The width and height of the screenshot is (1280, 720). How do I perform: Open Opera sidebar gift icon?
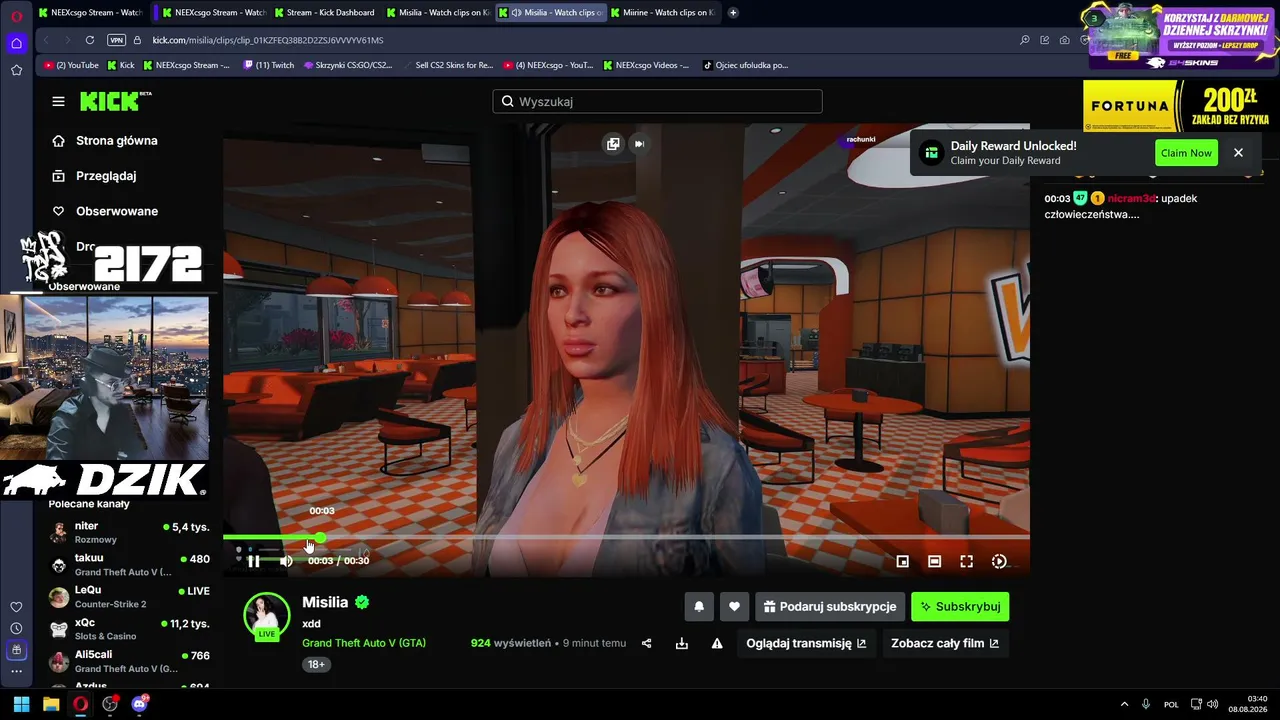(x=16, y=650)
